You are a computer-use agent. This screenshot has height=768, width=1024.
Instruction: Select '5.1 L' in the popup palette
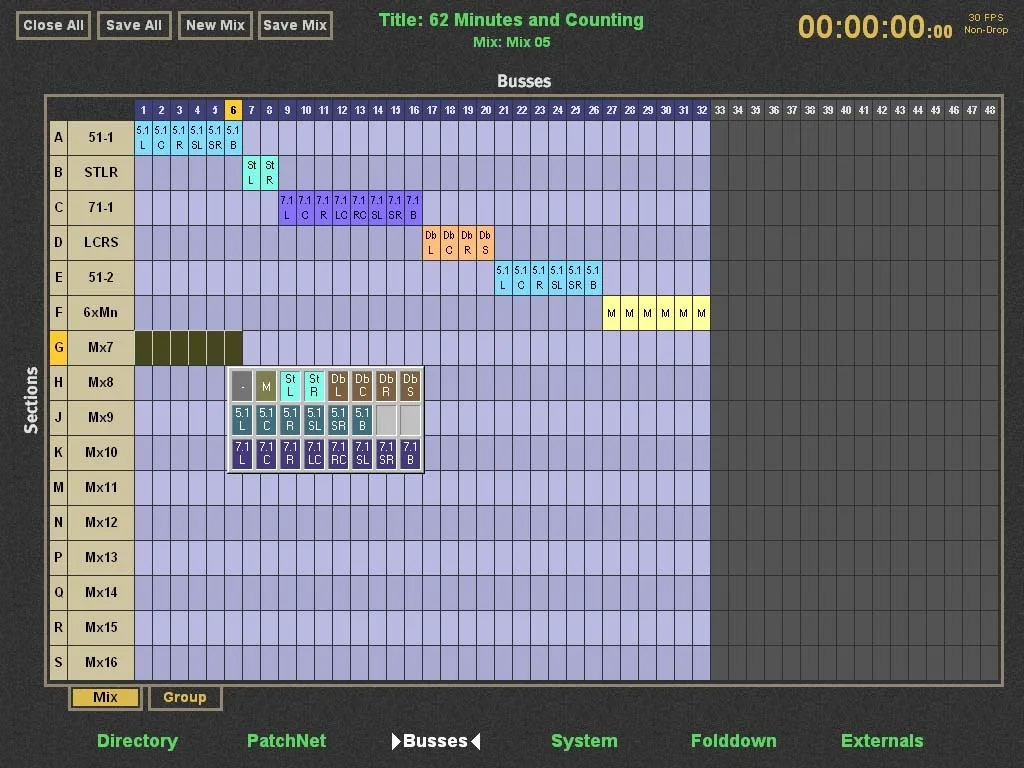pos(242,420)
